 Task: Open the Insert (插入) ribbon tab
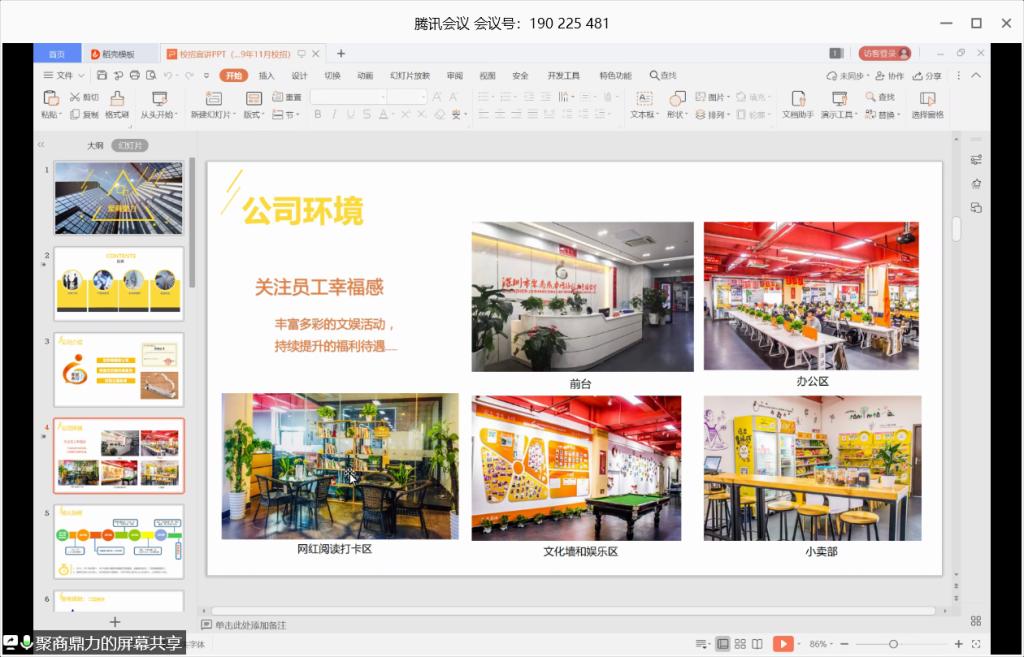click(x=266, y=75)
